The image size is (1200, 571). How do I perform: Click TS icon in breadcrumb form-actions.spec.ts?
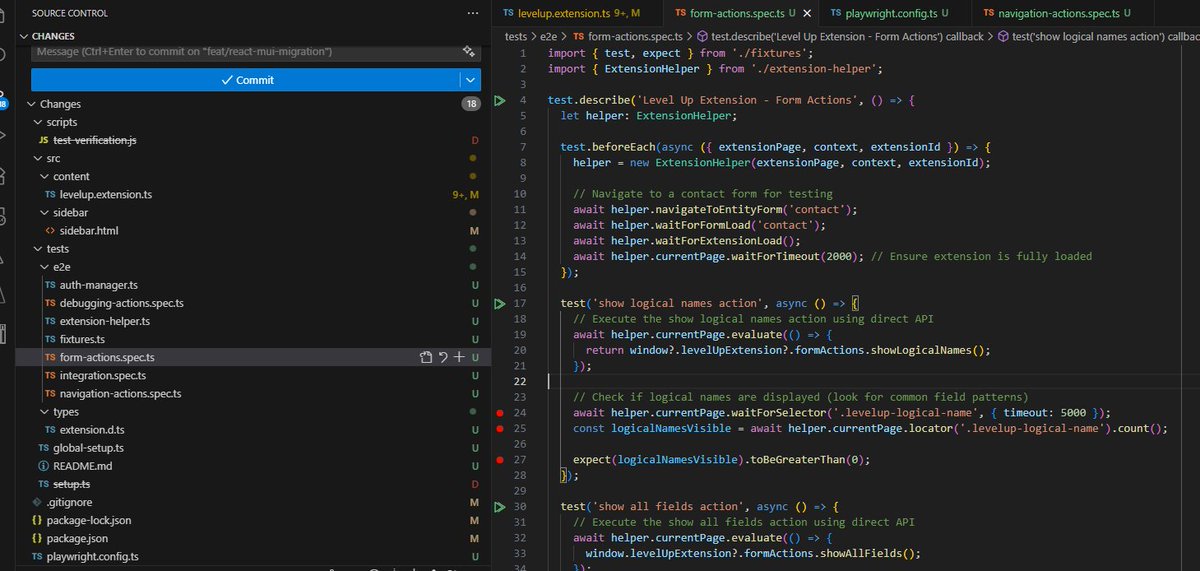(x=579, y=35)
